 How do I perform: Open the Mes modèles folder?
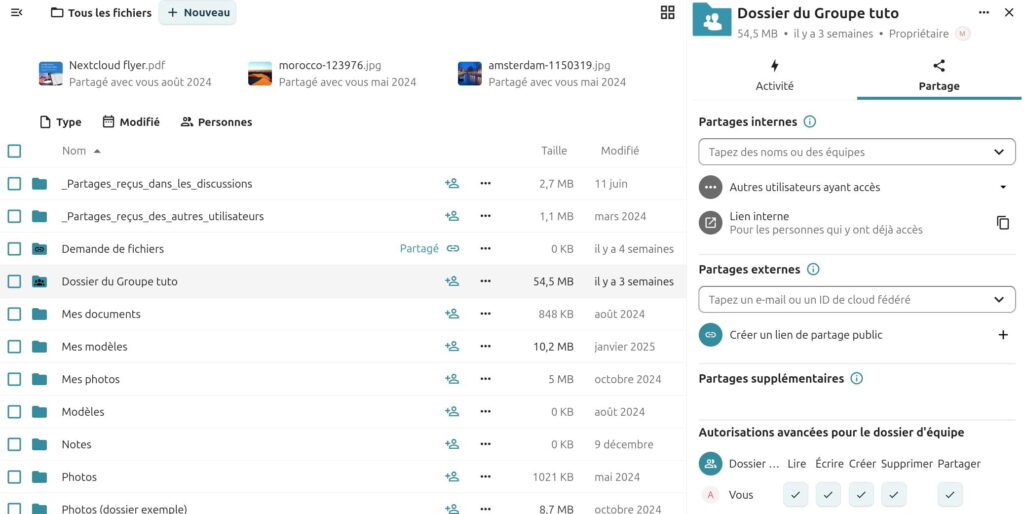click(95, 347)
